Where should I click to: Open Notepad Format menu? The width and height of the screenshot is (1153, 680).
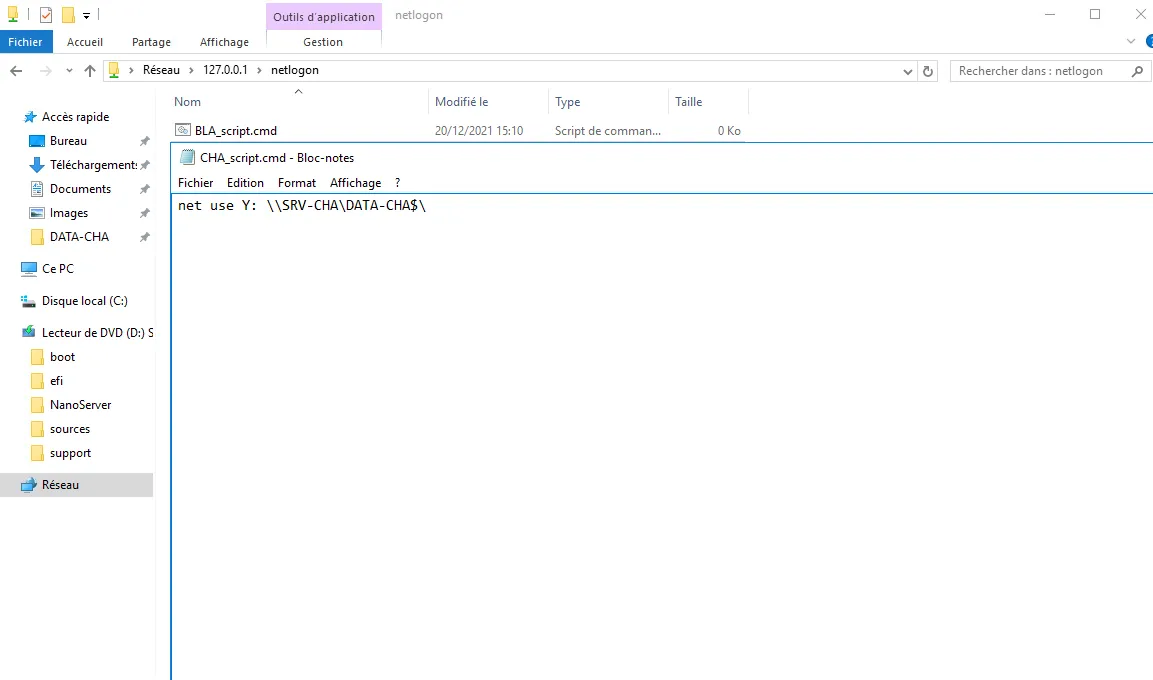click(296, 183)
